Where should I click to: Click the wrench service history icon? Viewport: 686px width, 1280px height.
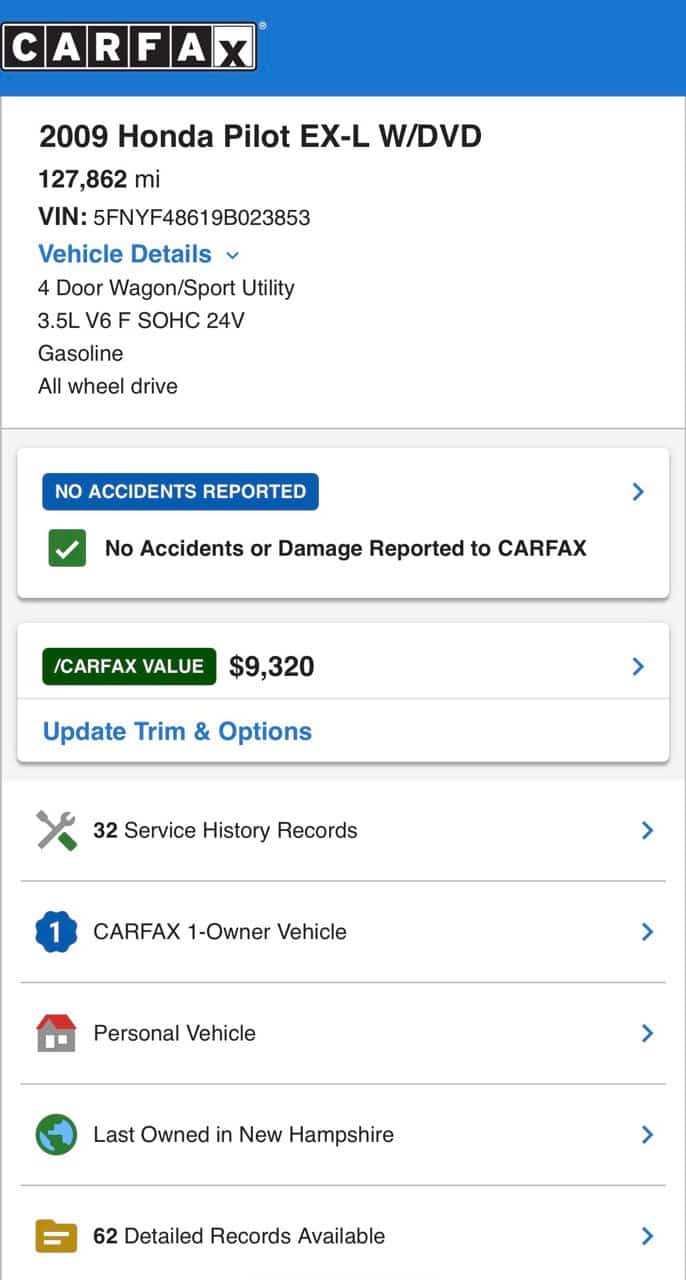coord(56,830)
